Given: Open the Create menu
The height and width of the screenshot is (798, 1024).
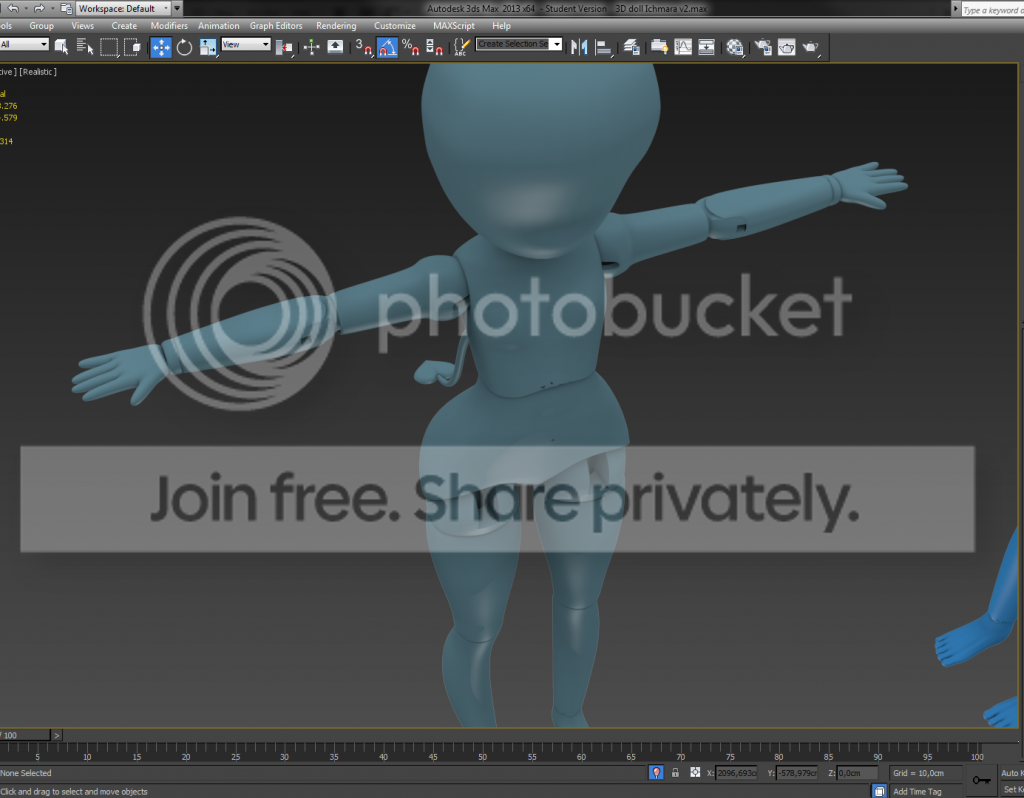Looking at the screenshot, I should point(124,25).
